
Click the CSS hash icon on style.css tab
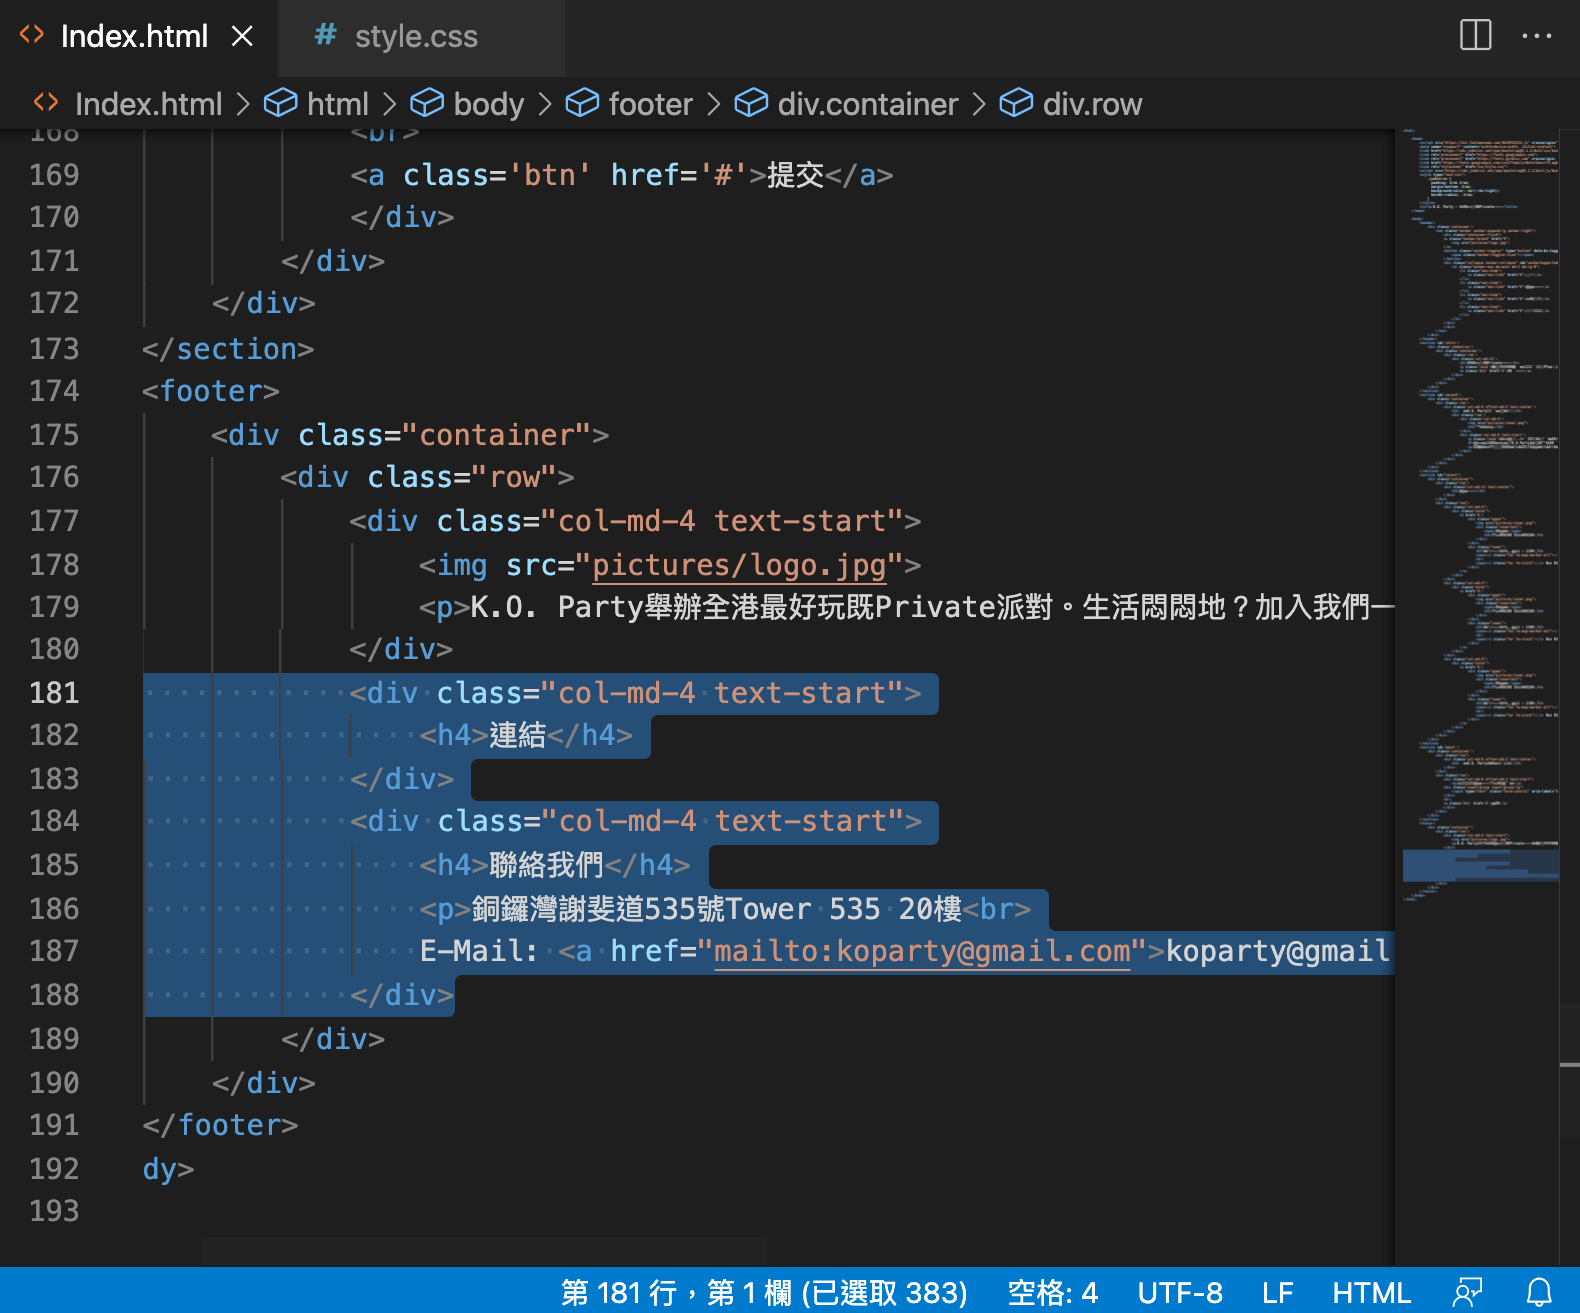(325, 35)
